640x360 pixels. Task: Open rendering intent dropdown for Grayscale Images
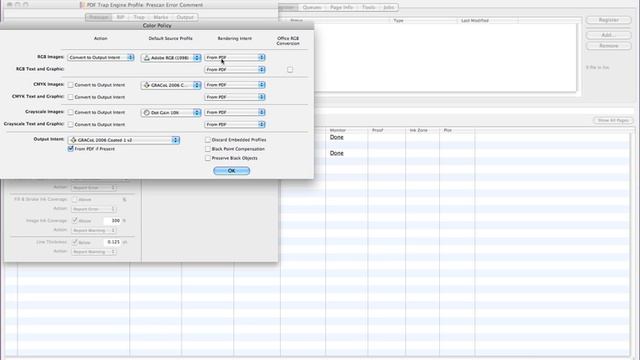tap(235, 112)
